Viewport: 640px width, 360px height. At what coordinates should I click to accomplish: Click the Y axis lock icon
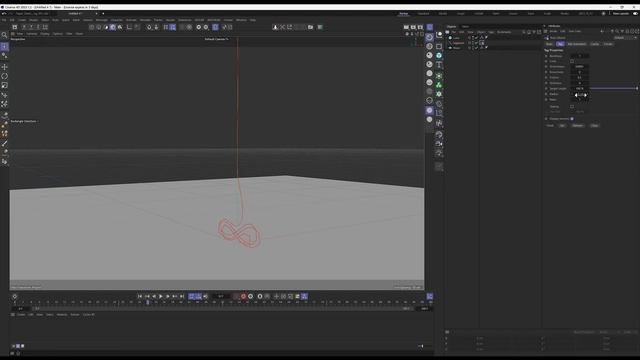(31, 27)
